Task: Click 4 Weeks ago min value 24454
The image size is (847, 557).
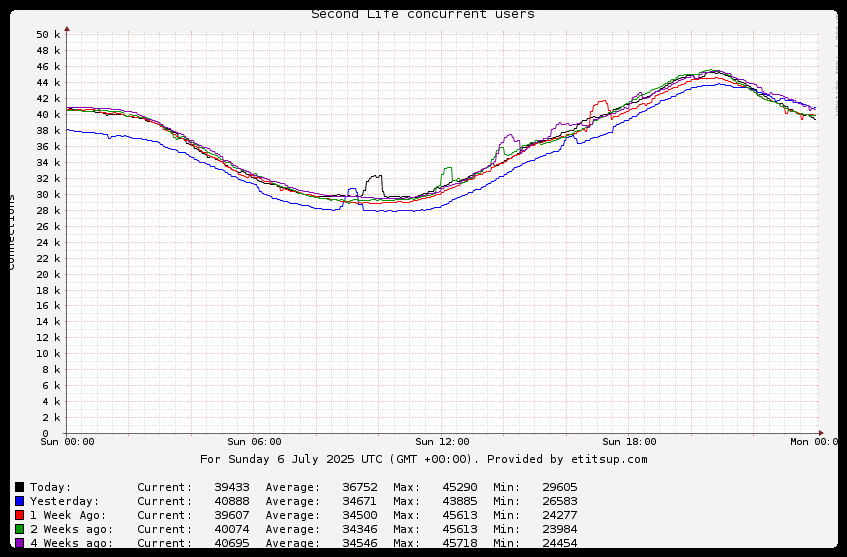Action: click(x=560, y=543)
